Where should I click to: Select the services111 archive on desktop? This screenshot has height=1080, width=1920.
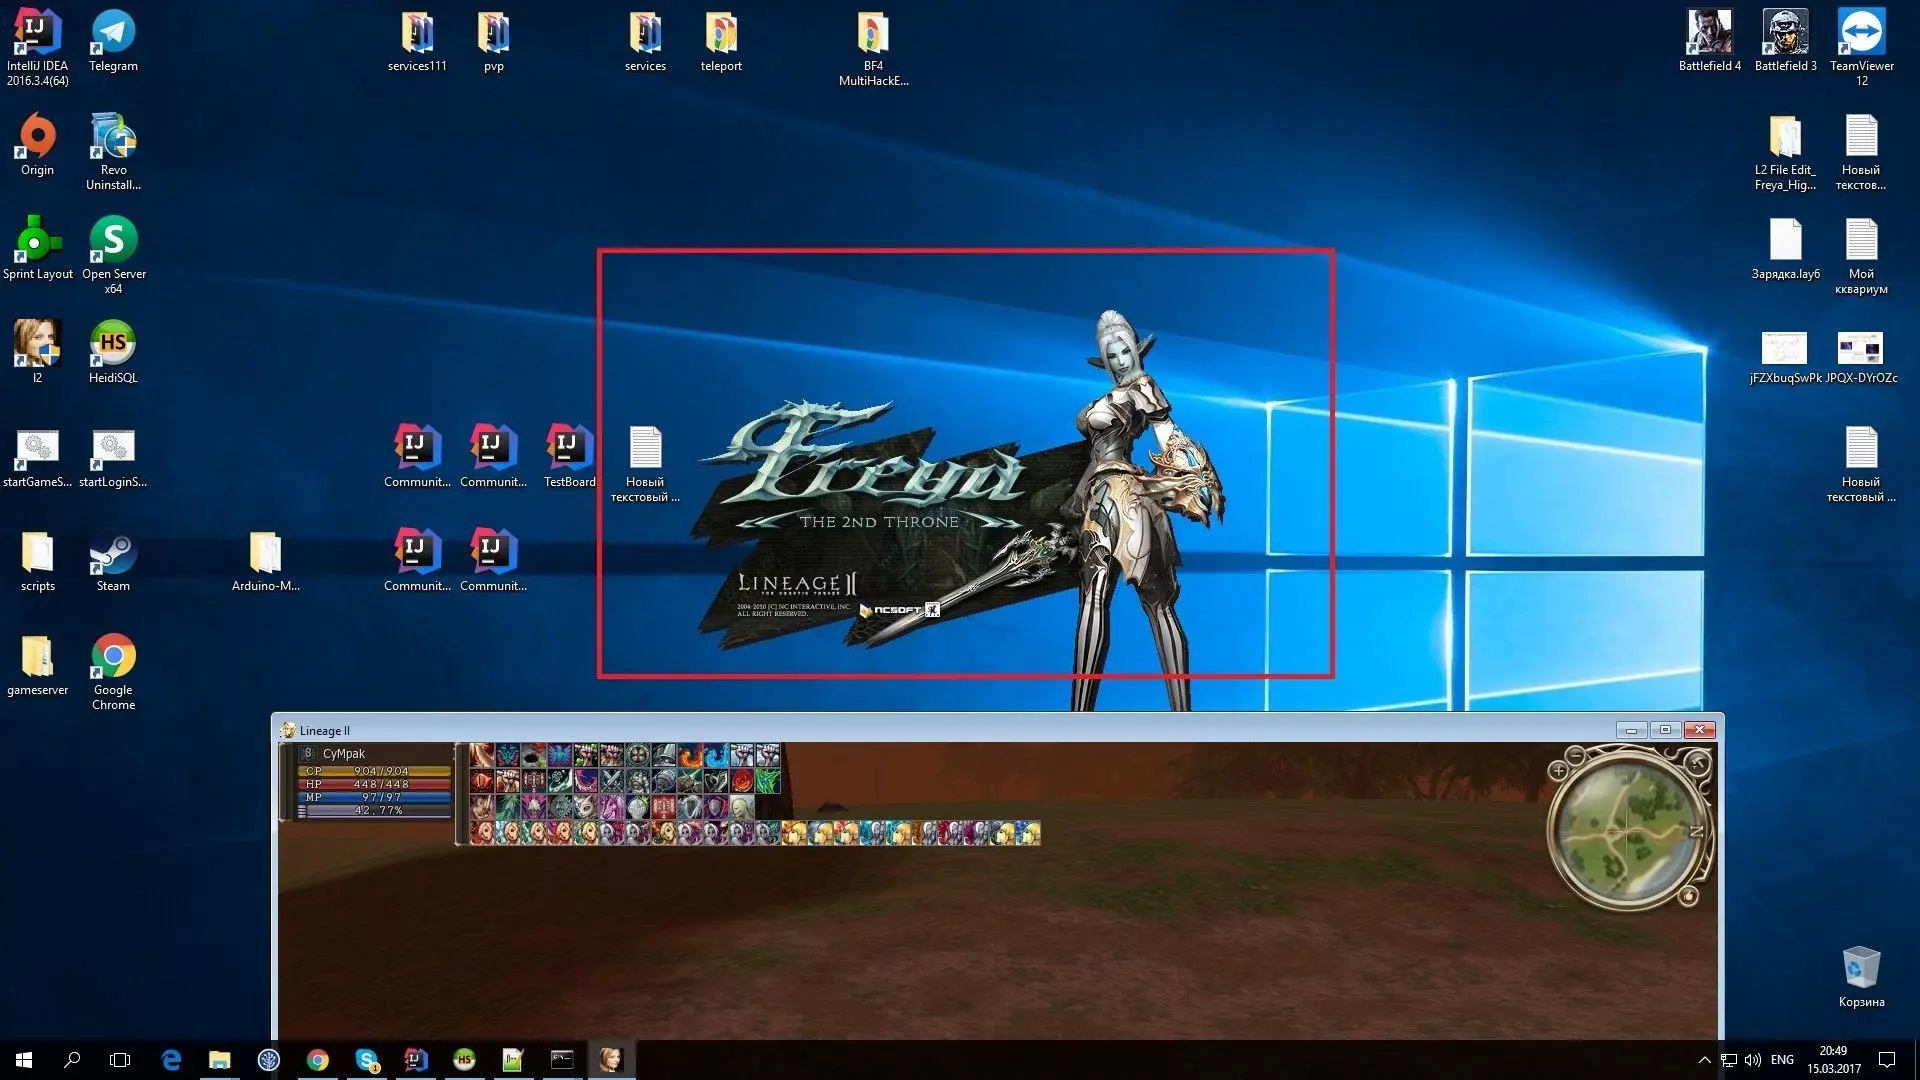click(417, 41)
